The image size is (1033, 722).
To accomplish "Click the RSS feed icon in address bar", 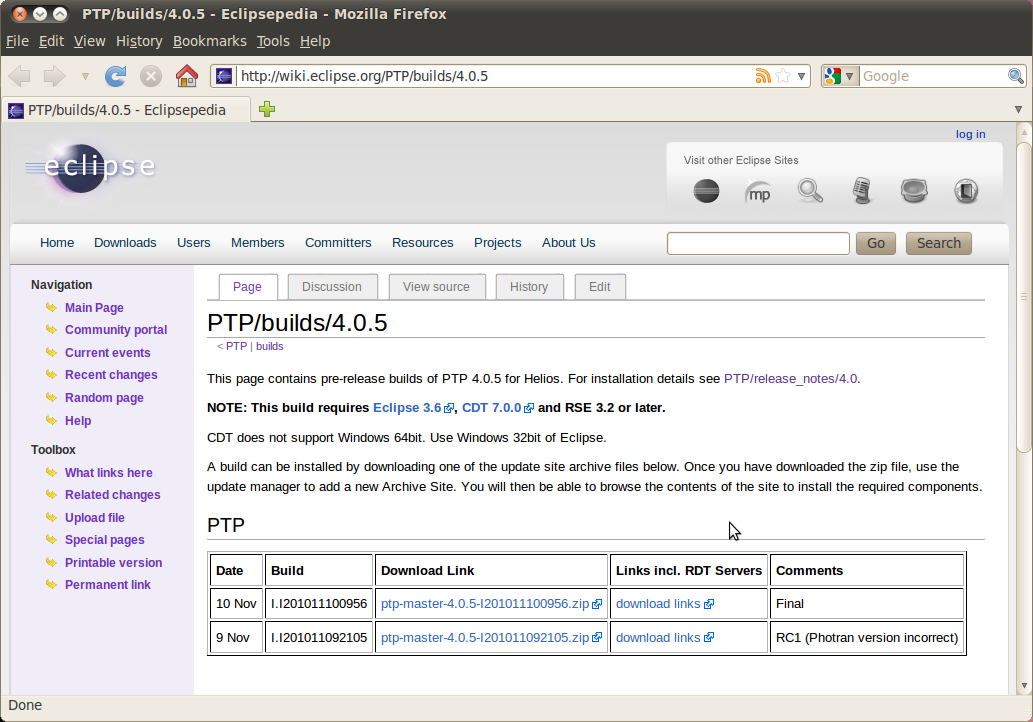I will click(763, 76).
